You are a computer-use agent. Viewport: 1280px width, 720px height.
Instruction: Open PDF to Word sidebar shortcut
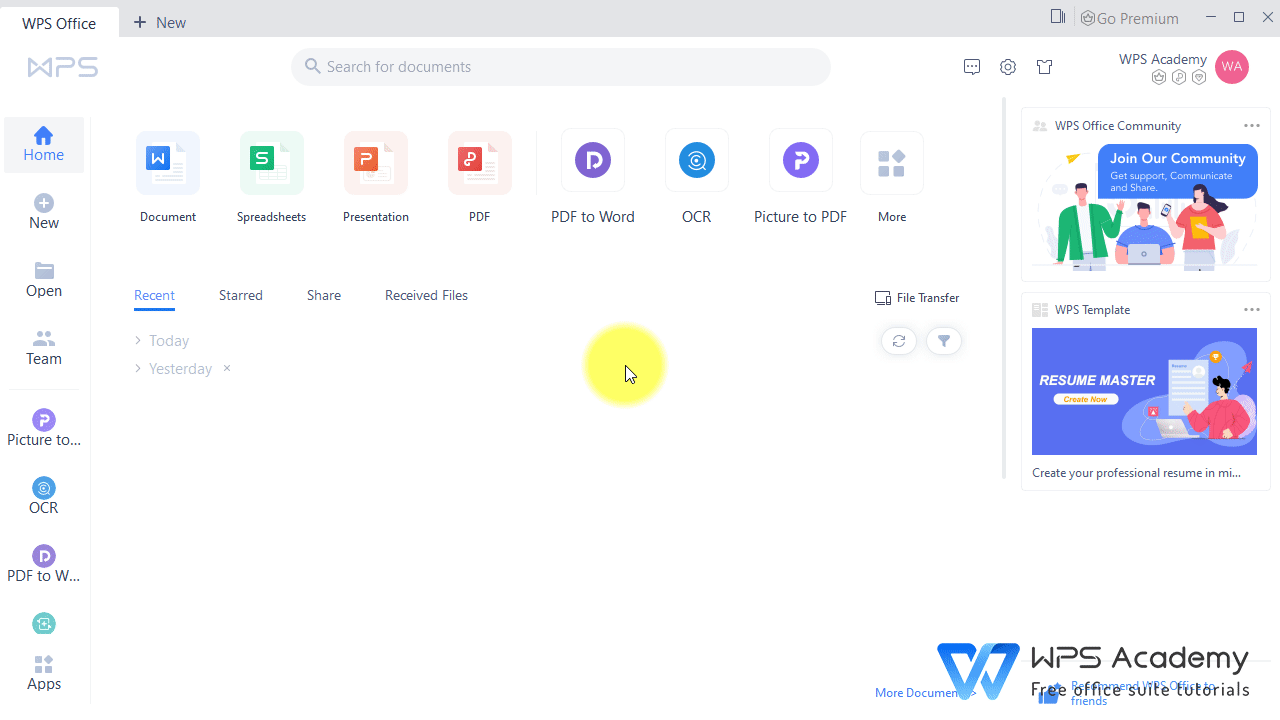pyautogui.click(x=44, y=564)
